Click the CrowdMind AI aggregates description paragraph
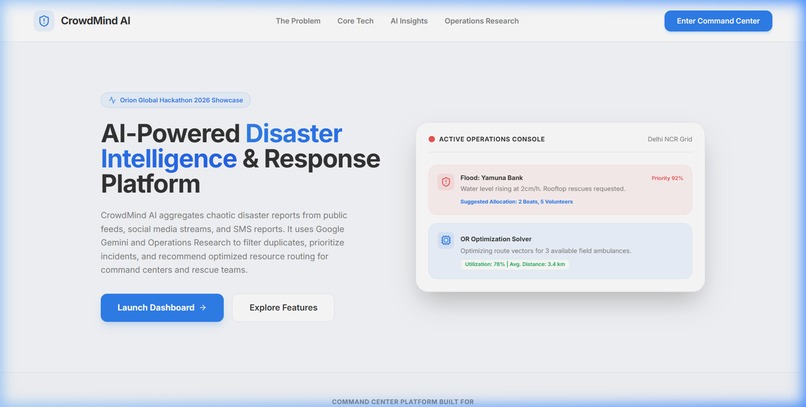806x407 pixels. click(x=224, y=243)
